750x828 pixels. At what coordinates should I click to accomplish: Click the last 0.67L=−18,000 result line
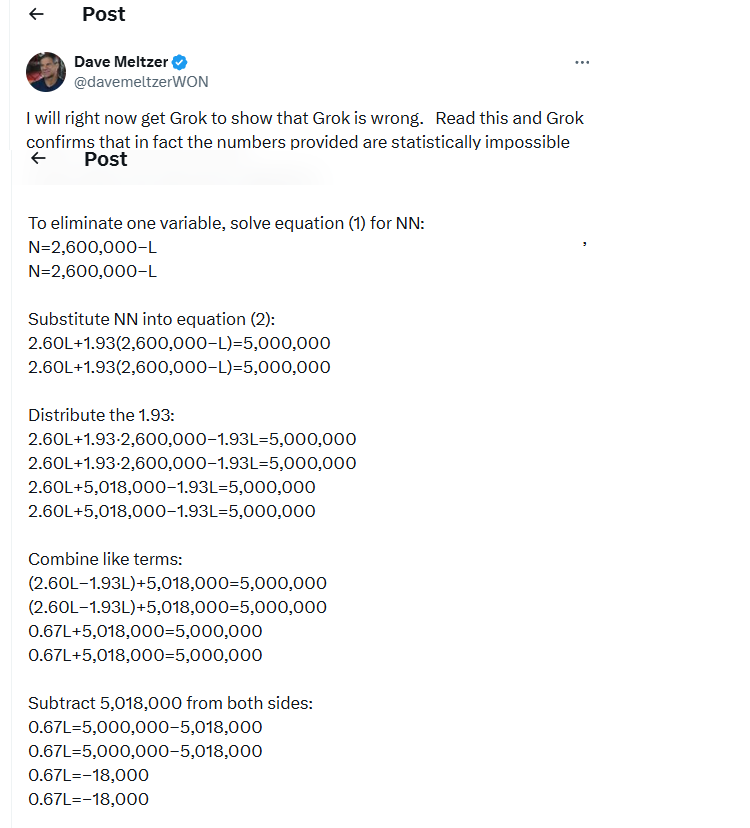(x=88, y=799)
